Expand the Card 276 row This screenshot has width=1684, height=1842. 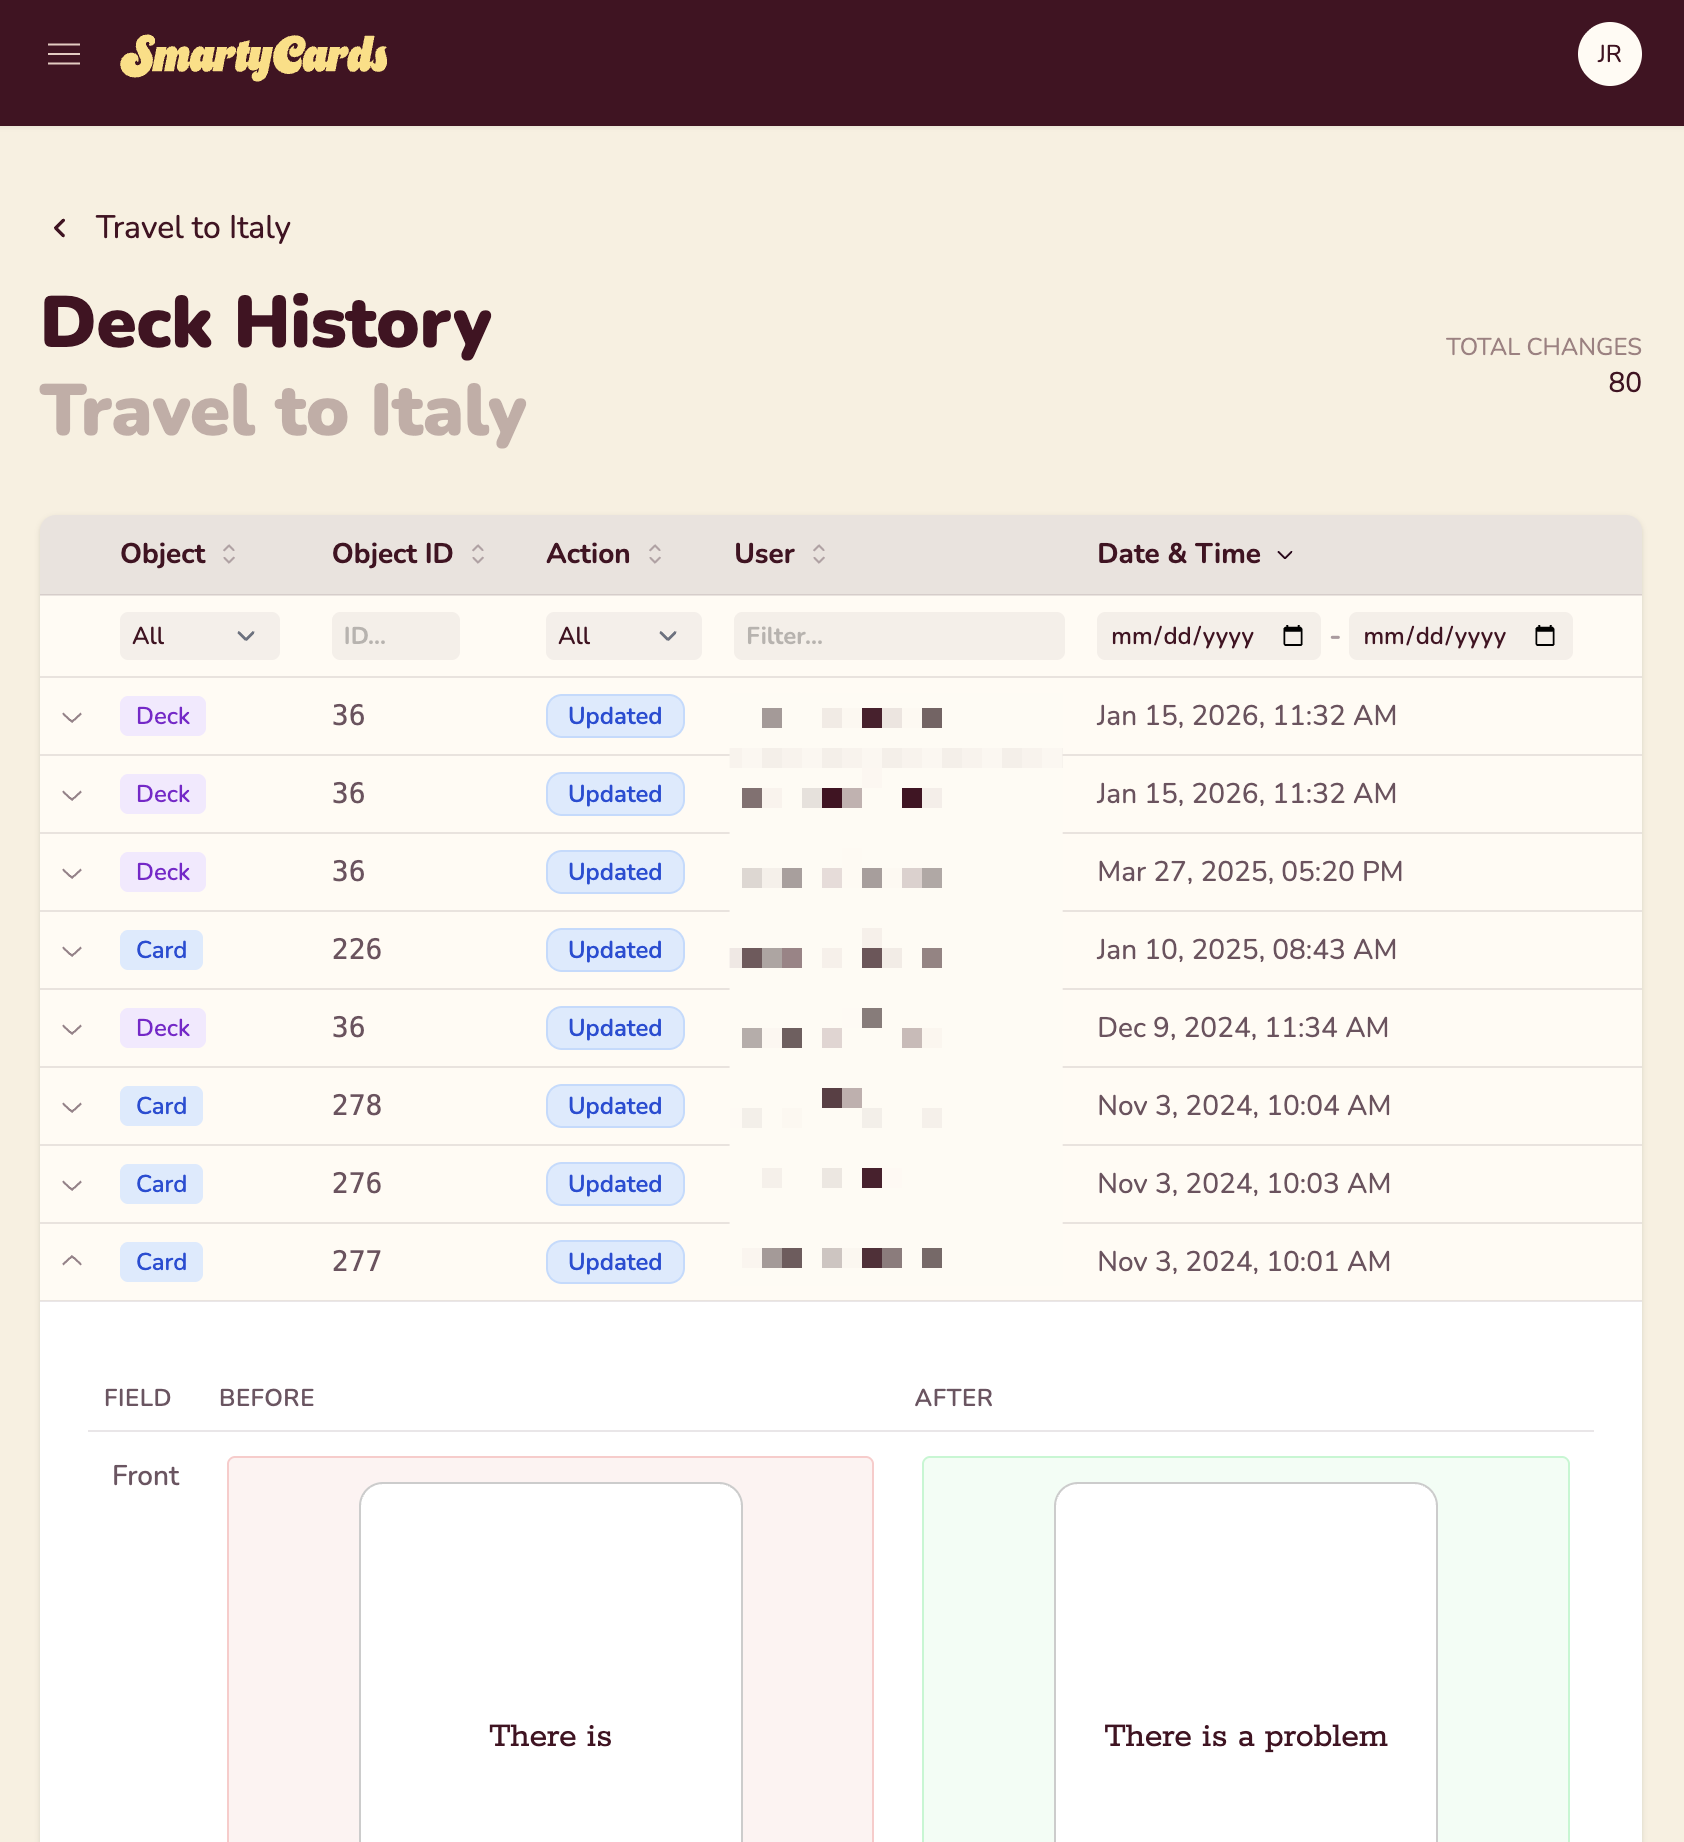pyautogui.click(x=72, y=1185)
